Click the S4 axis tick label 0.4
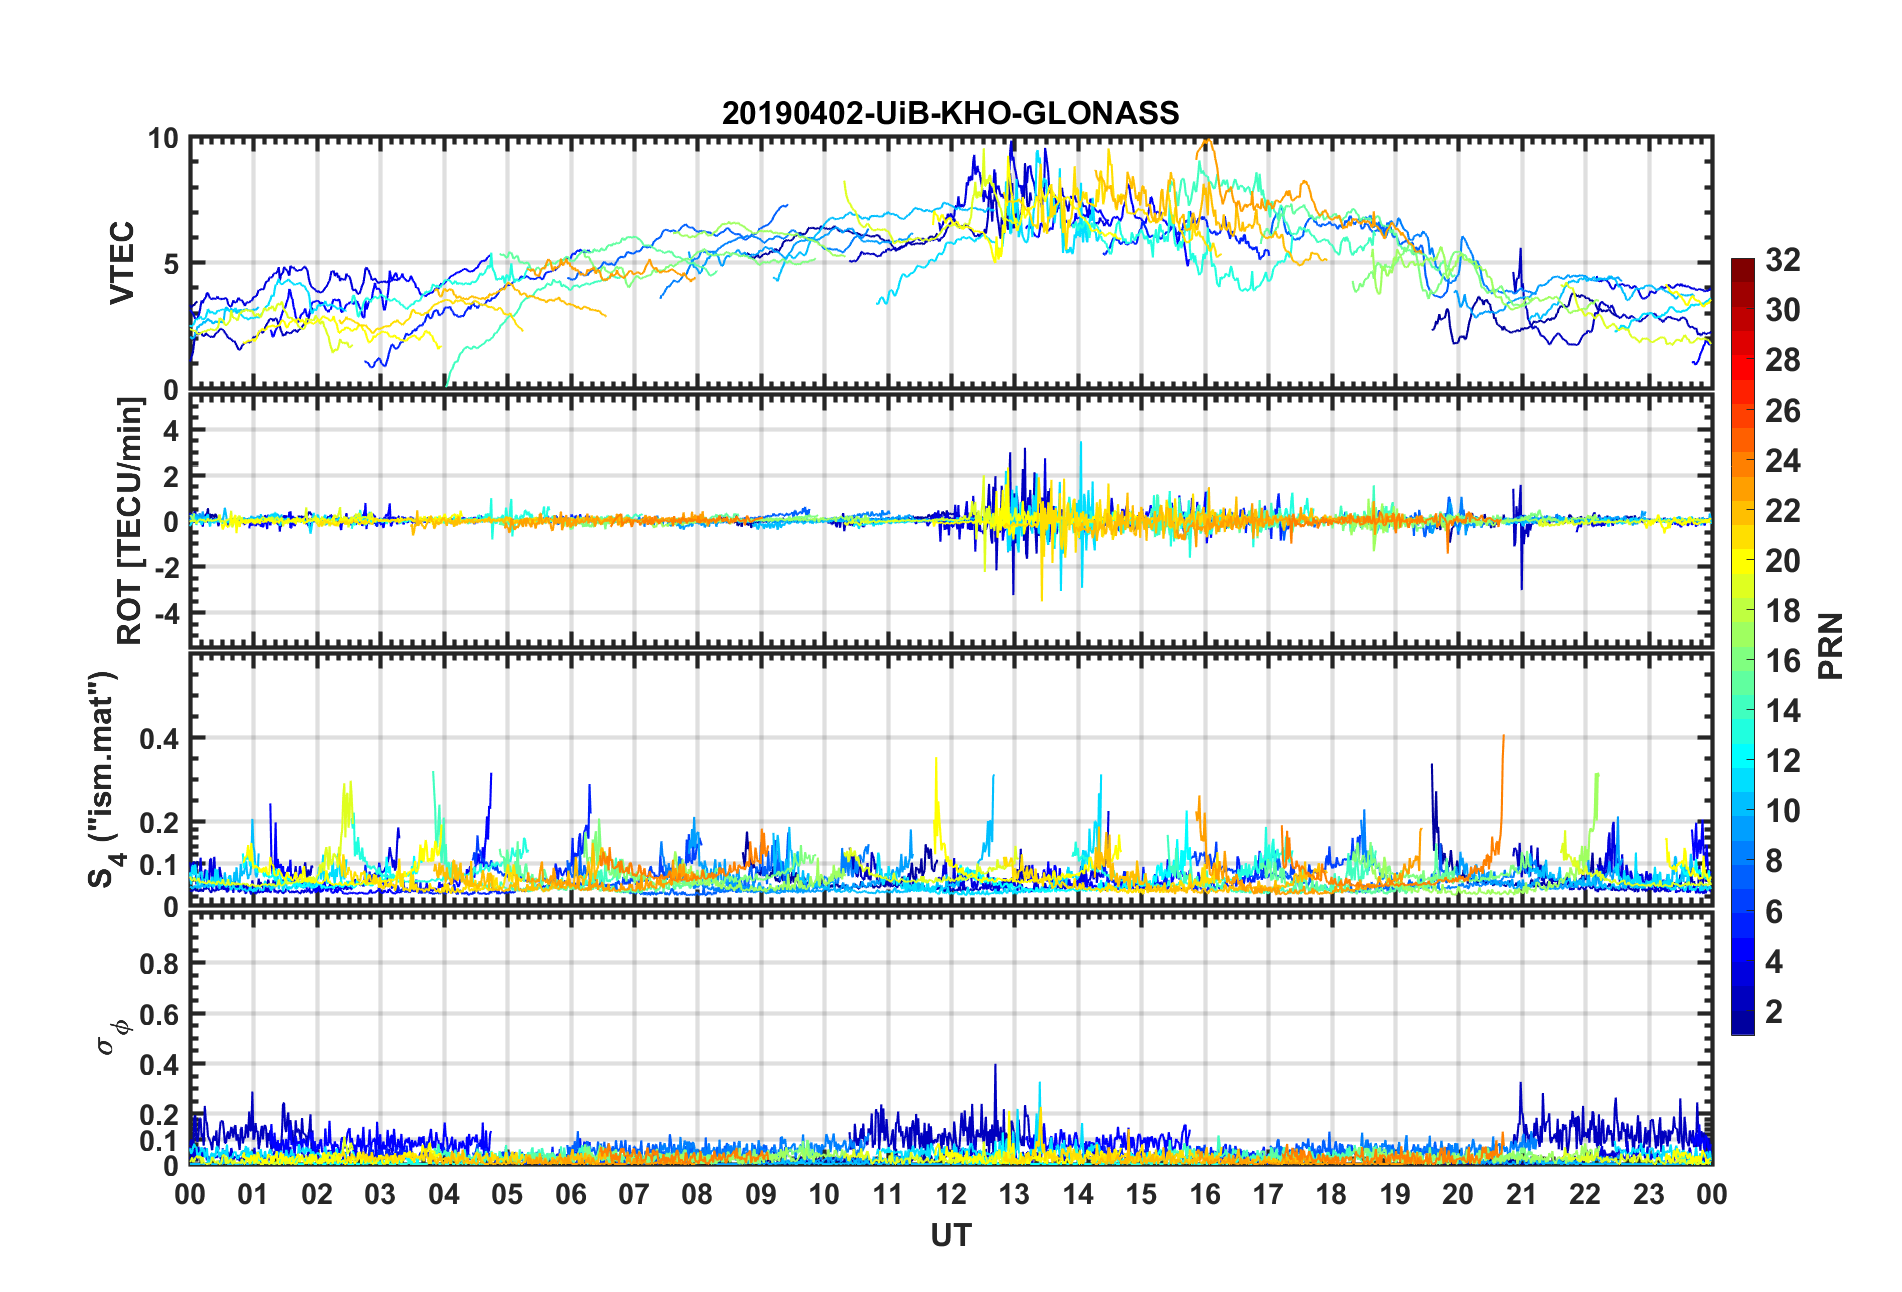This screenshot has width=1902, height=1292. pos(159,739)
